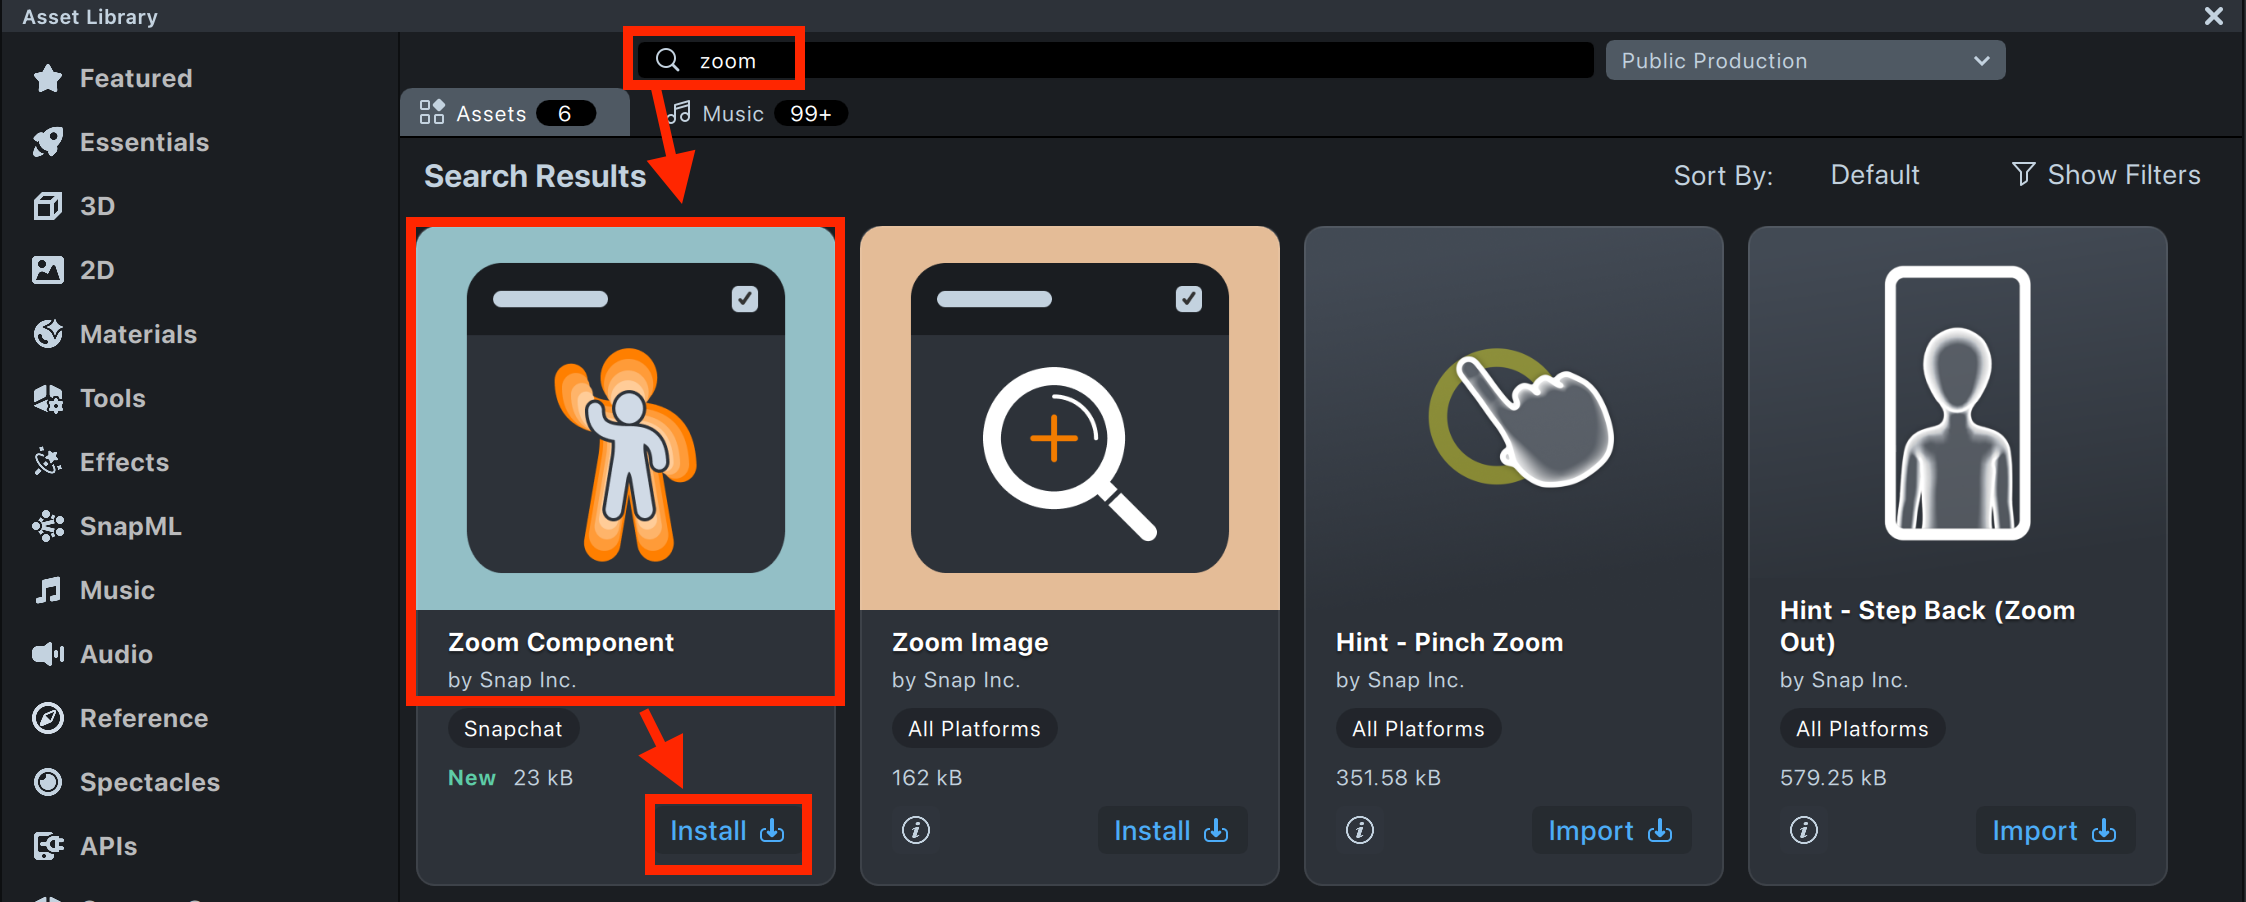The height and width of the screenshot is (902, 2246).
Task: Open the Tools icon in sidebar
Action: (x=48, y=398)
